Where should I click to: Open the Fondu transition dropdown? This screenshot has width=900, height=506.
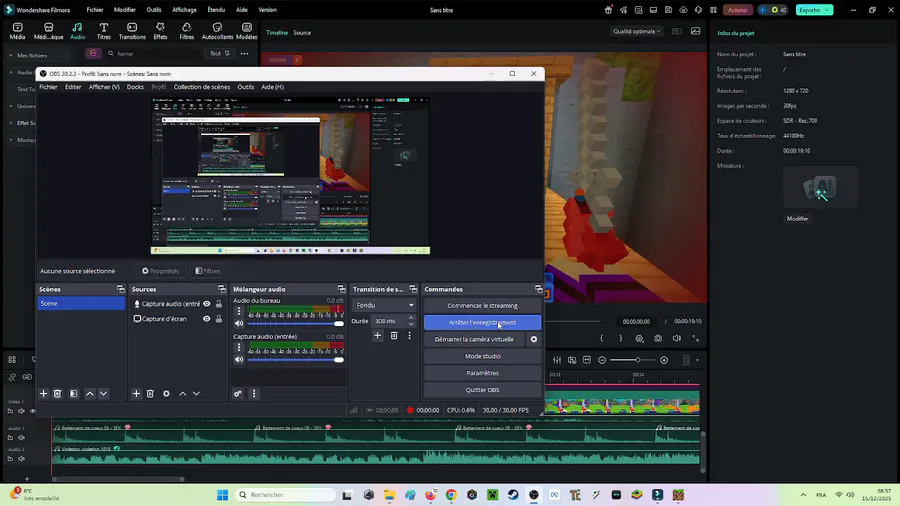point(384,305)
